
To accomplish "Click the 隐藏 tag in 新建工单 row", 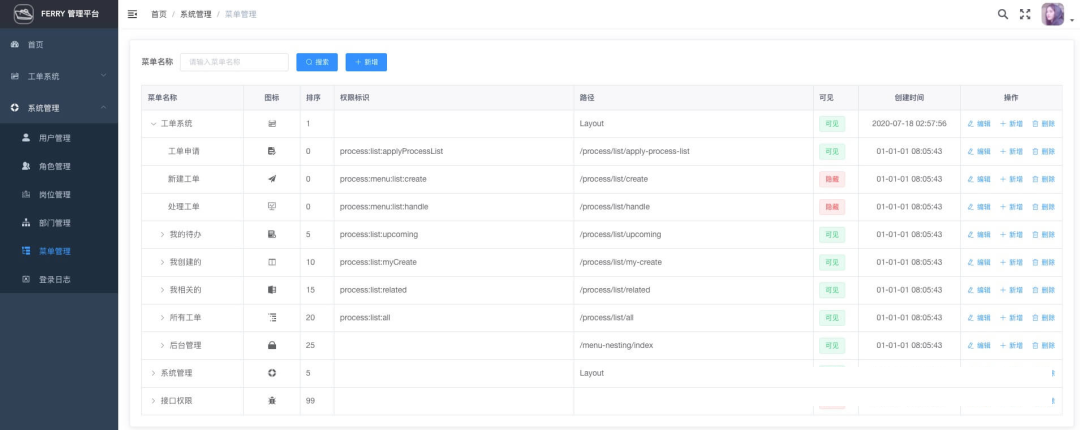I will click(831, 179).
